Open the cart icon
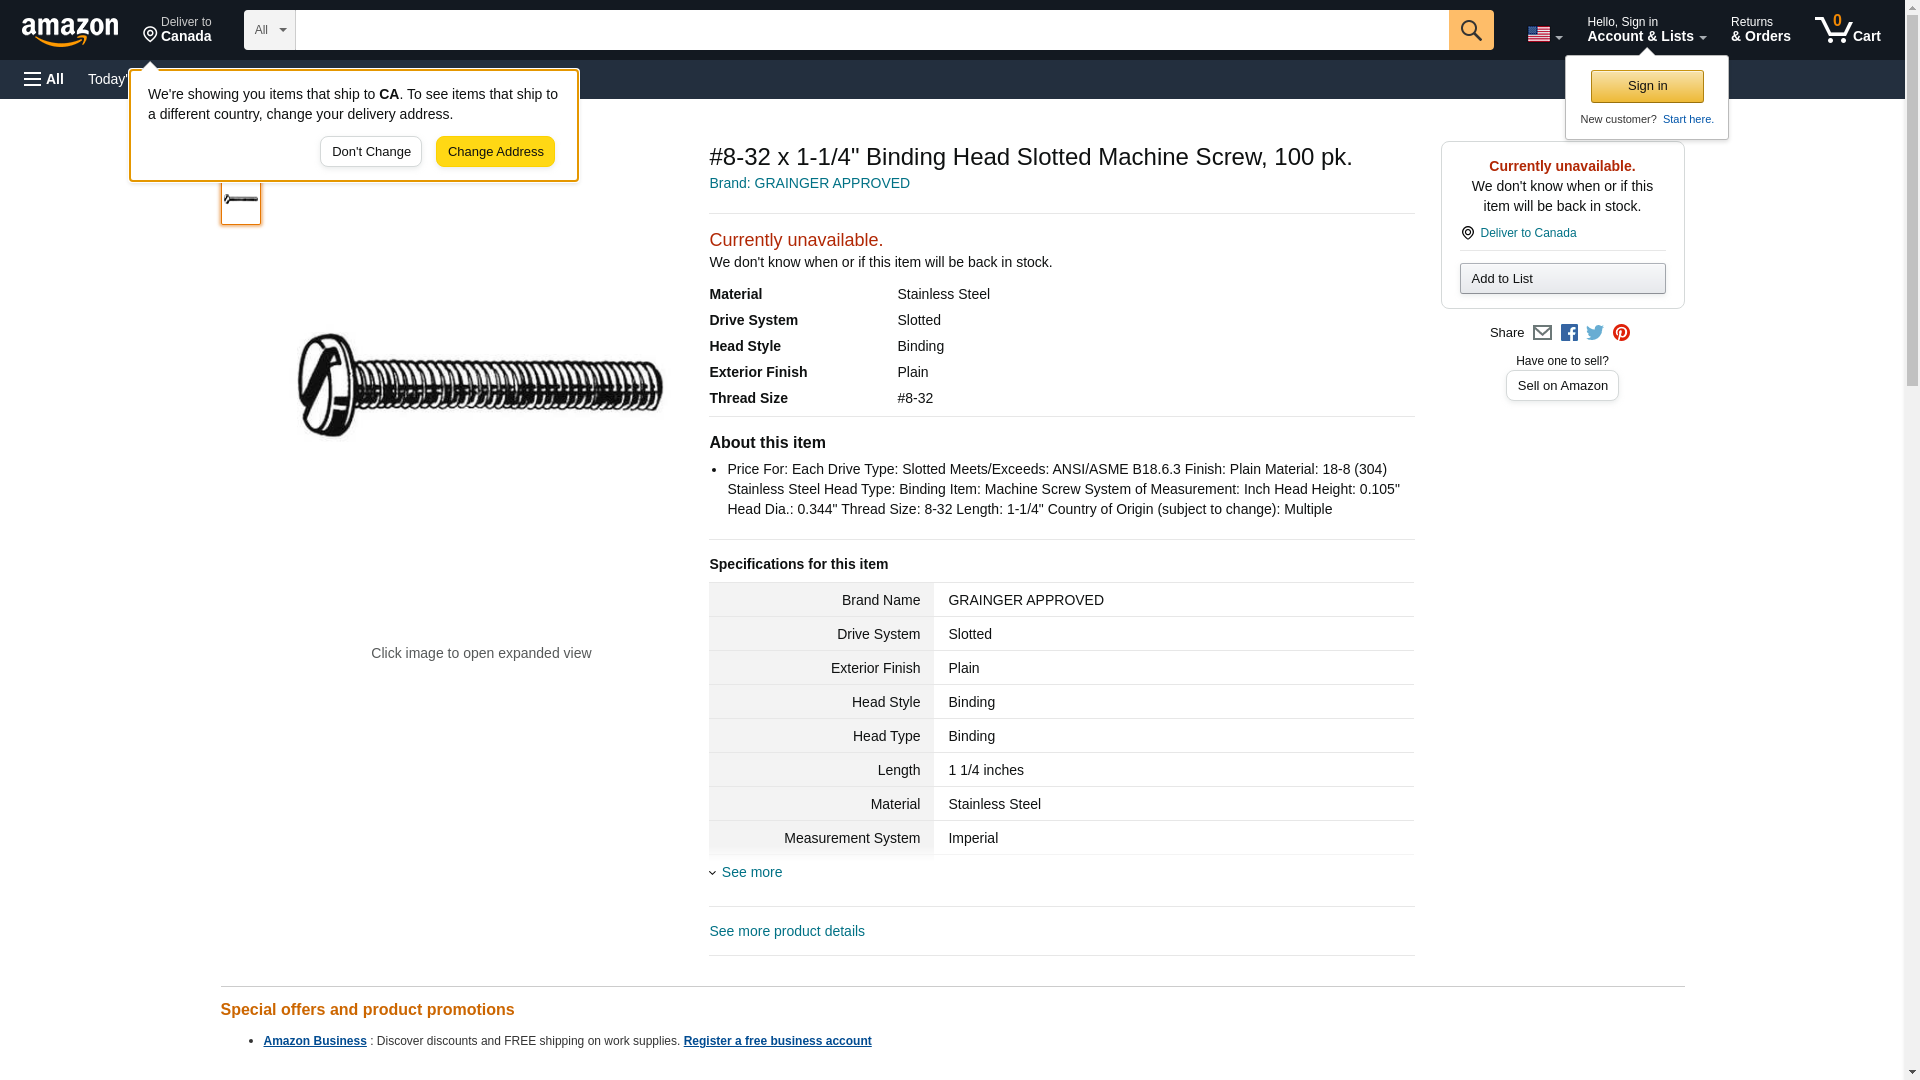 click(x=1847, y=30)
